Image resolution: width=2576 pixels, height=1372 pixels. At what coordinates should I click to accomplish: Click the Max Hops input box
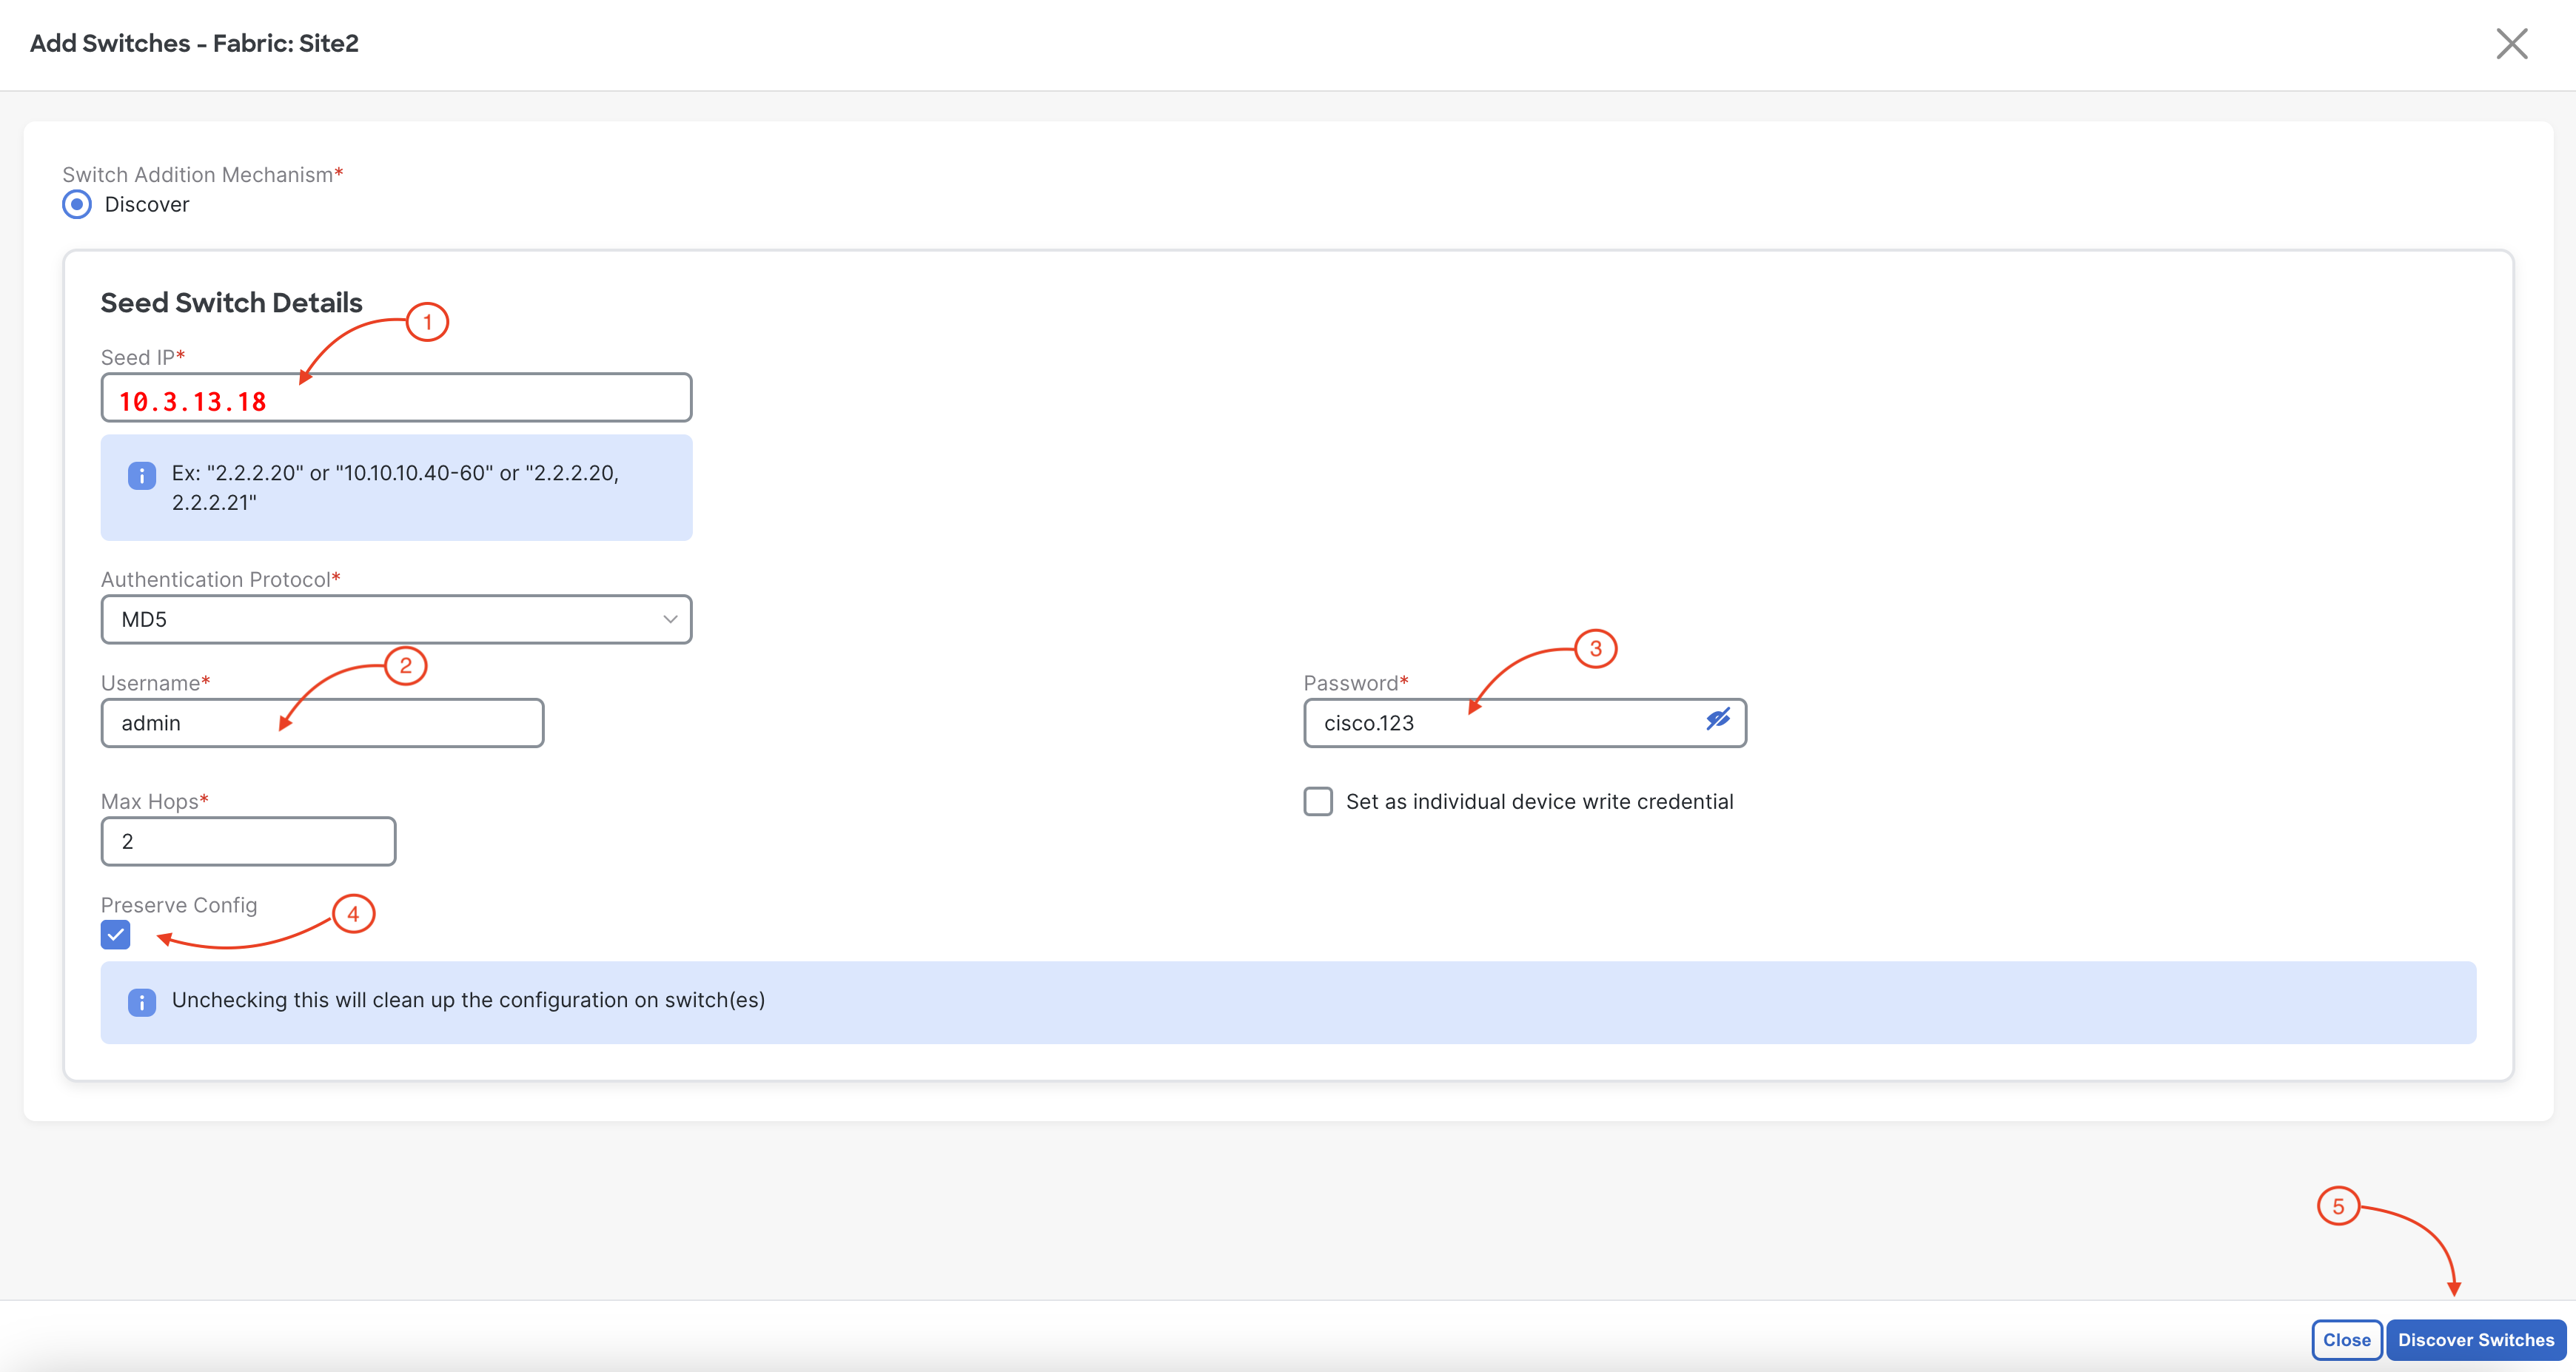248,842
